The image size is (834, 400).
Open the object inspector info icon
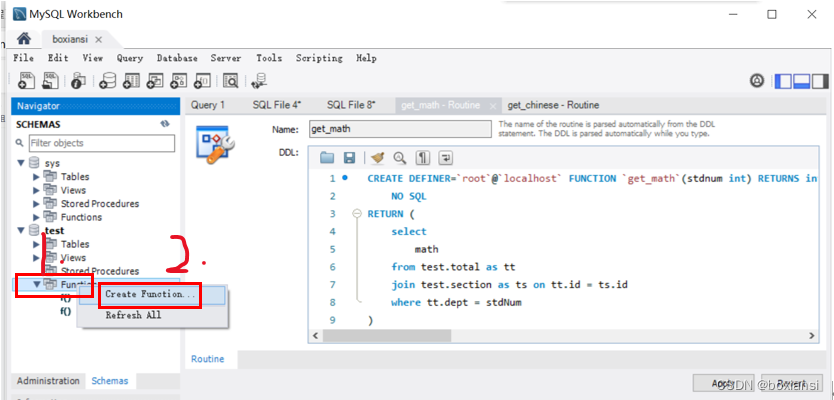78,80
